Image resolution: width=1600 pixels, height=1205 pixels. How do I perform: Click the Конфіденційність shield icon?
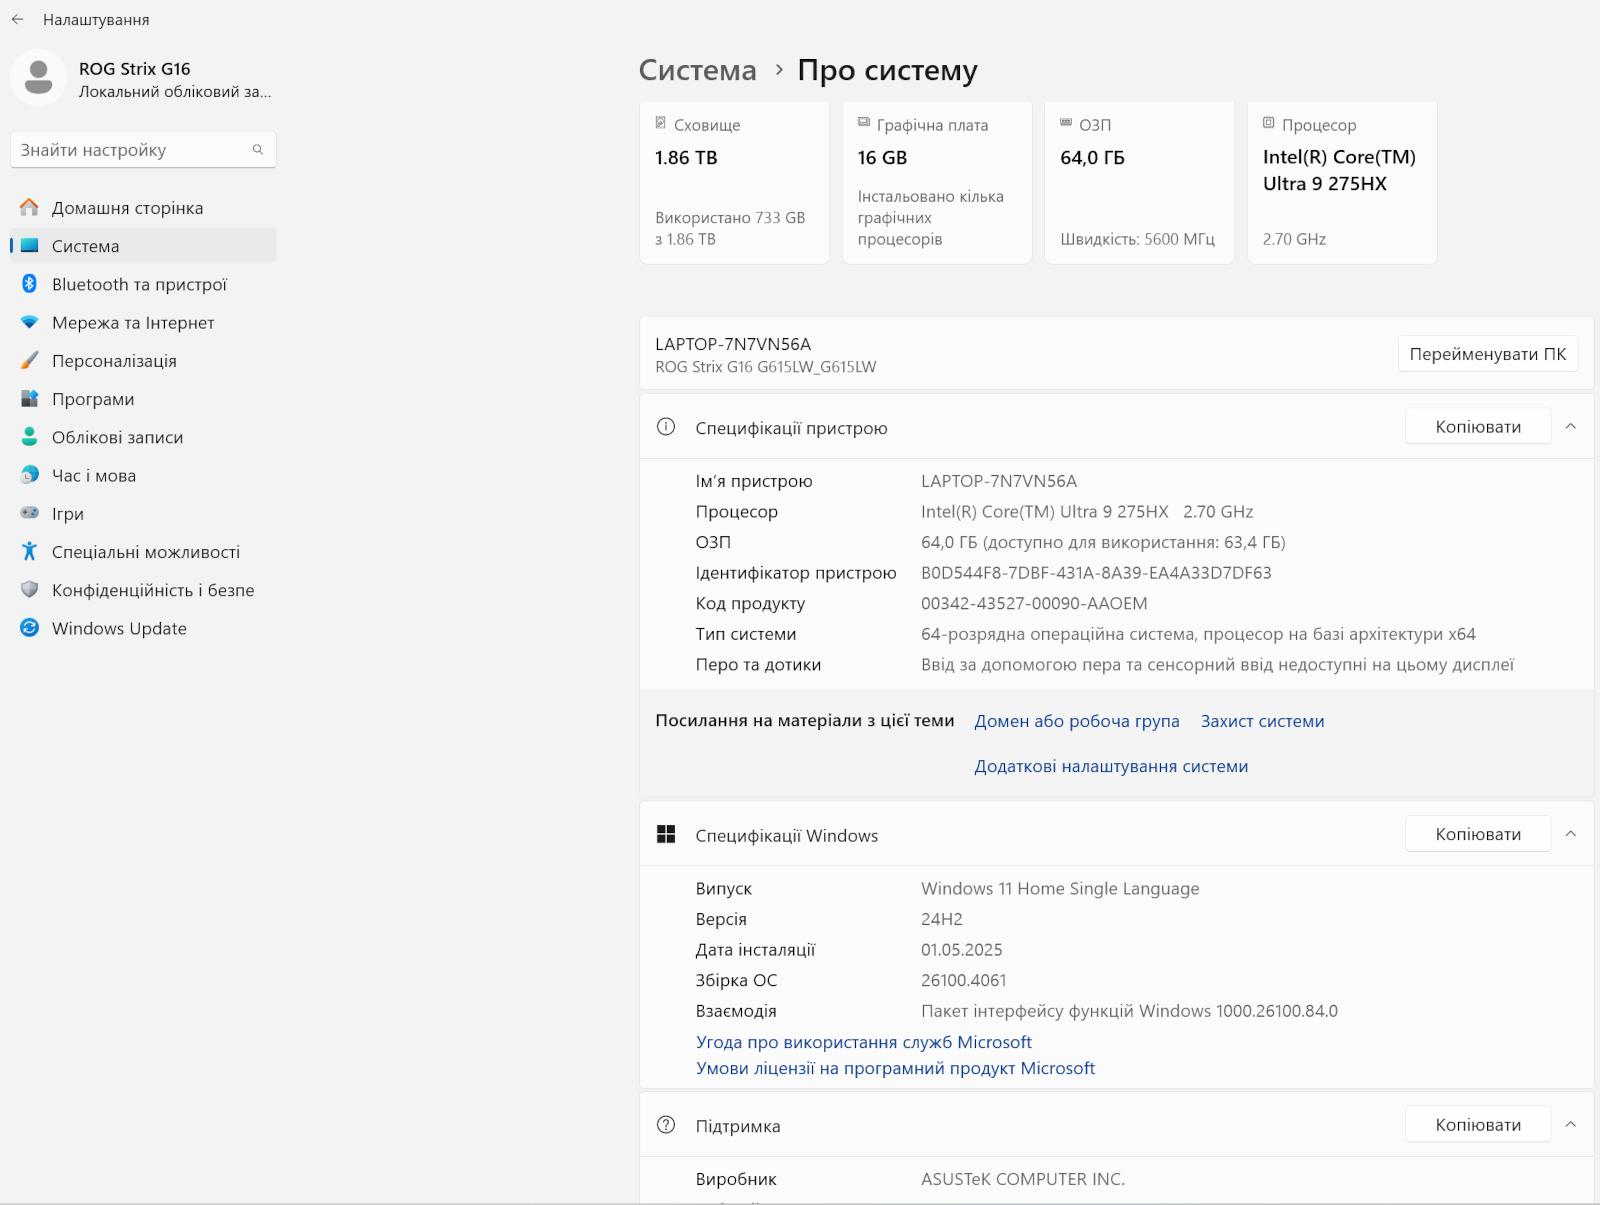point(29,590)
